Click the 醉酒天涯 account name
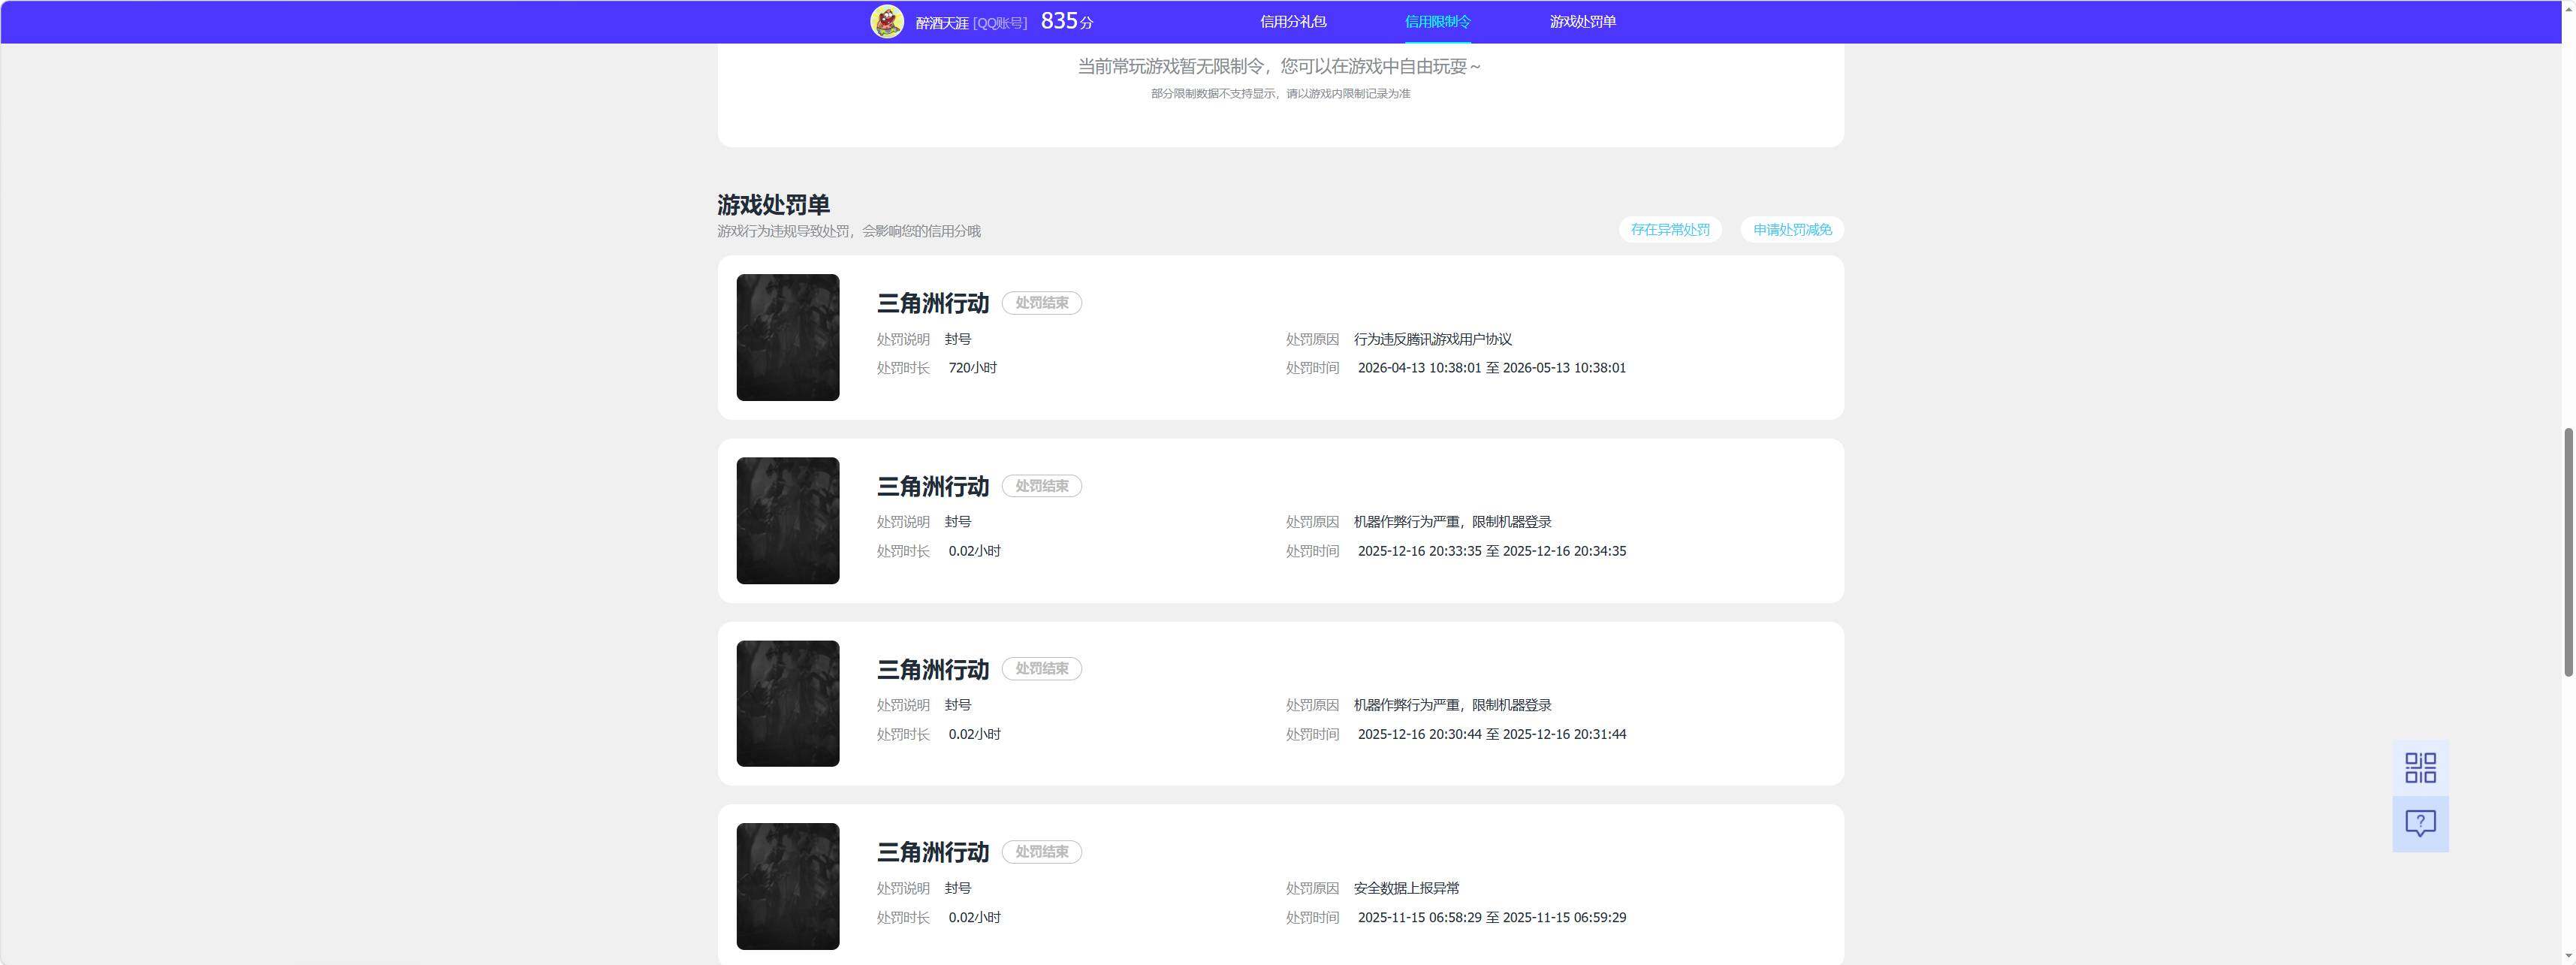The height and width of the screenshot is (965, 2576). pyautogui.click(x=942, y=22)
